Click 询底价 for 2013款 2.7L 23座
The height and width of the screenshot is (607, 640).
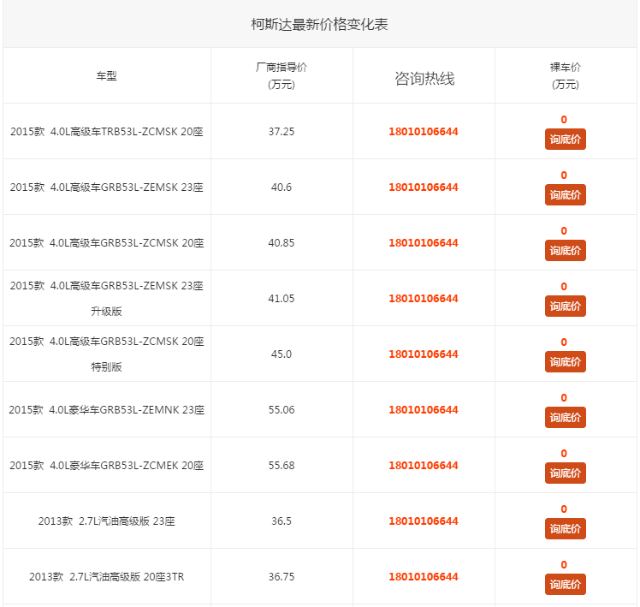[x=565, y=529]
